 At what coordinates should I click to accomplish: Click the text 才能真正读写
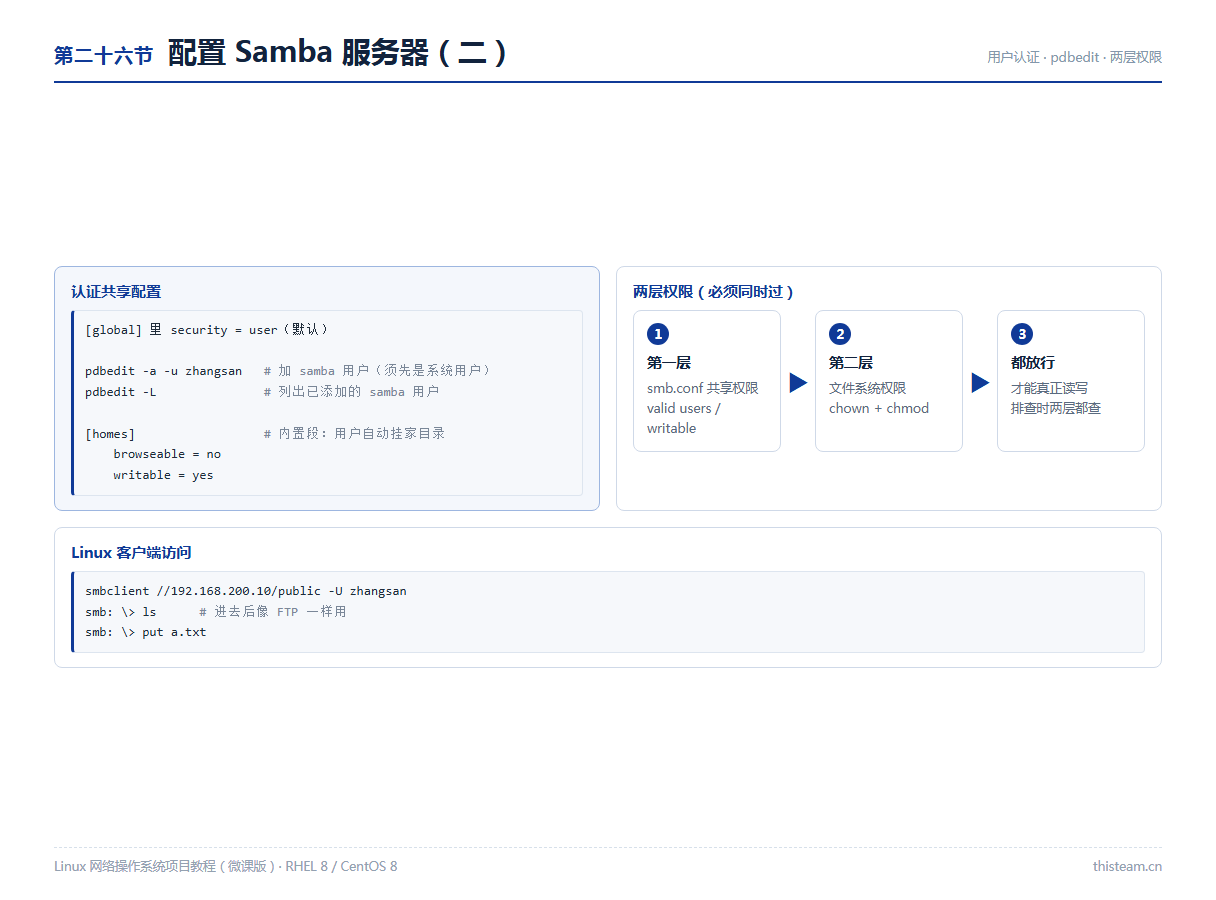1049,388
